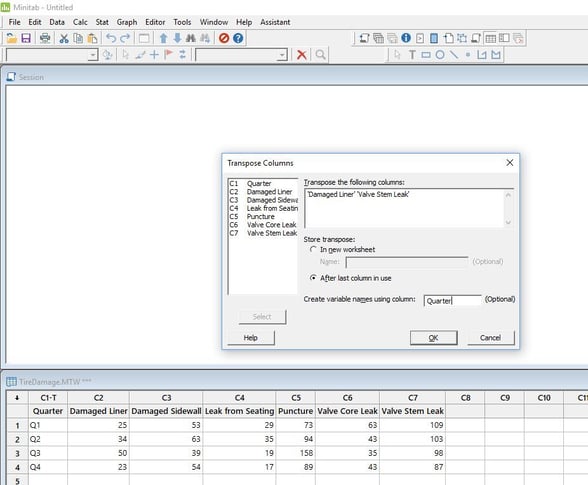
Task: Click the Redo arrow icon
Action: click(x=125, y=38)
